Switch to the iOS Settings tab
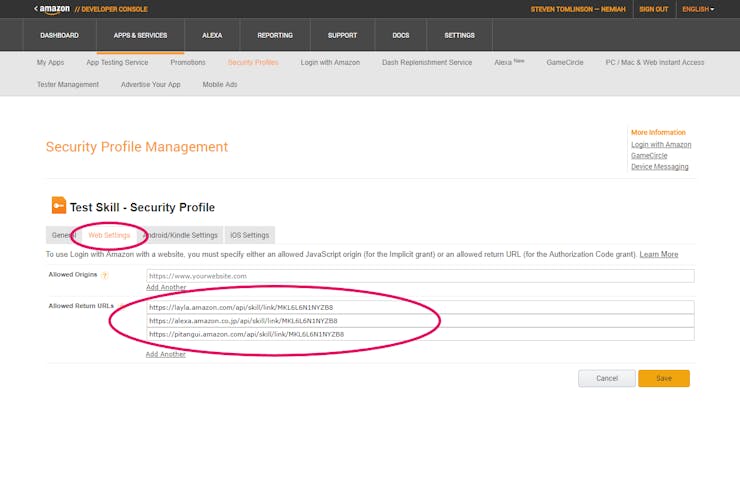740x496 pixels. [250, 235]
